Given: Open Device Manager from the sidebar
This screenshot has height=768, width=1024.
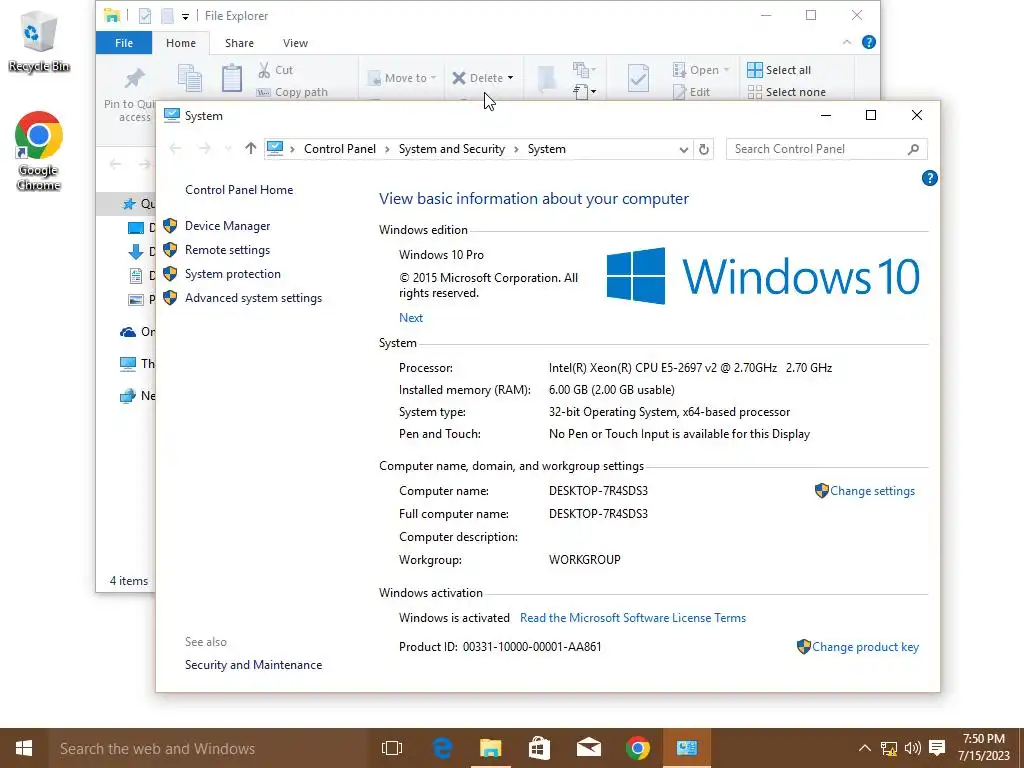Looking at the screenshot, I should click(227, 226).
